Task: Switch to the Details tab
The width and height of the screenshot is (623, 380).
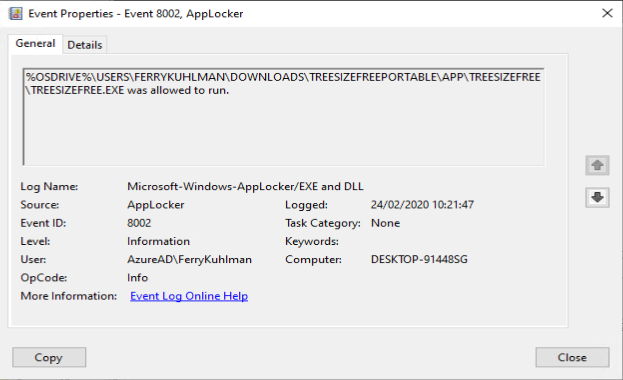Action: pos(85,45)
